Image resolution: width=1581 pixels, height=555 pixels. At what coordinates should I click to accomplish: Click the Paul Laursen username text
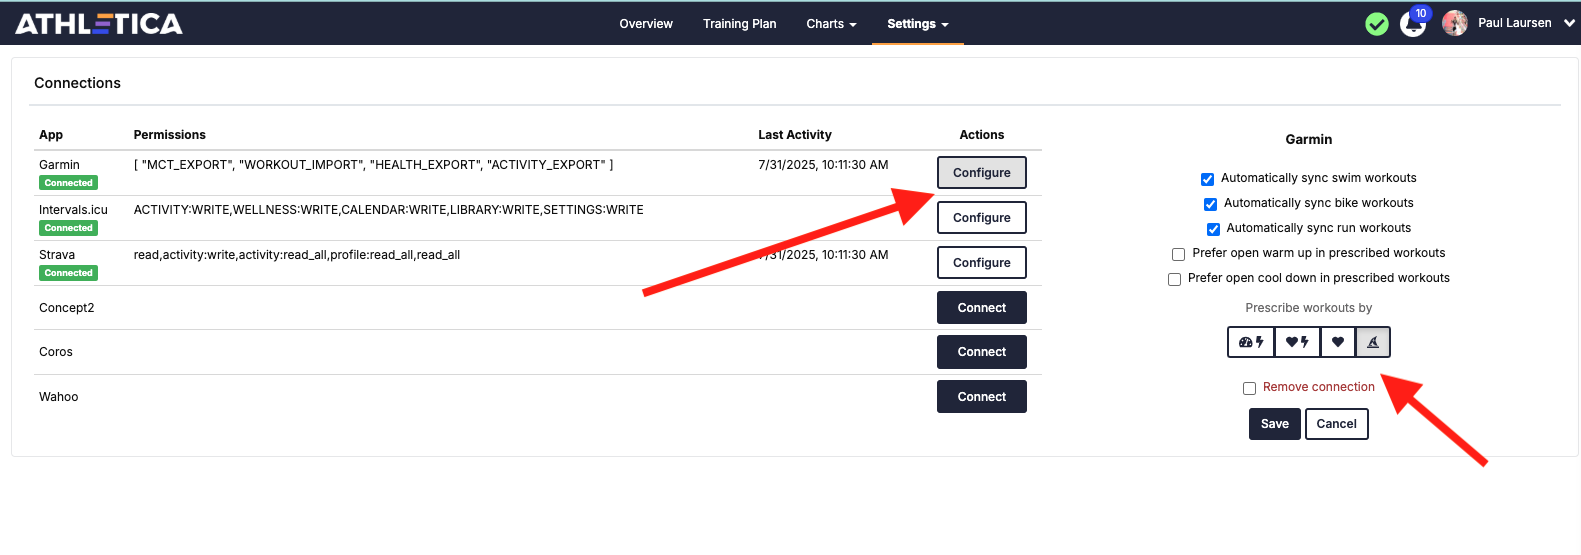pos(1514,23)
